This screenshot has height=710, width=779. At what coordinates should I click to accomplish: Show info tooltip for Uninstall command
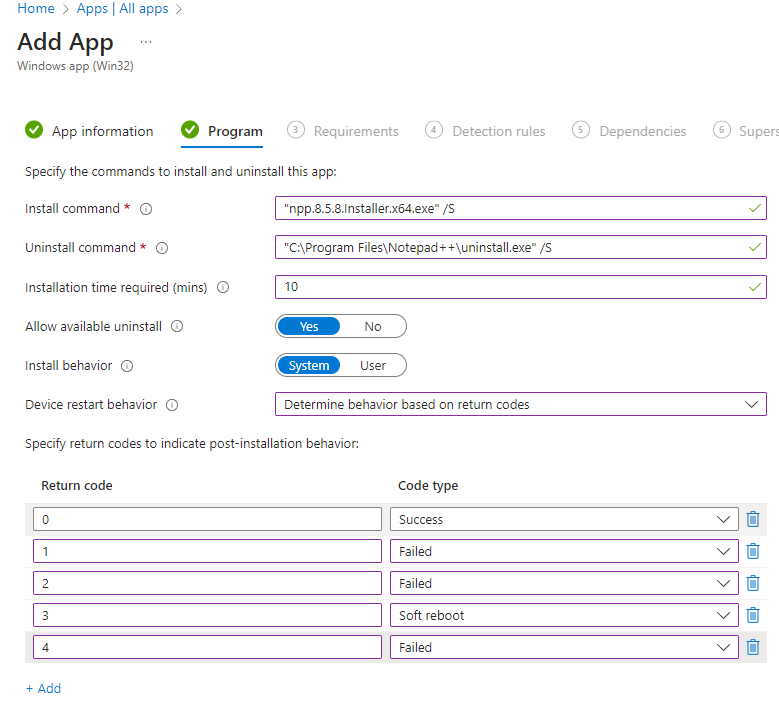coord(162,248)
